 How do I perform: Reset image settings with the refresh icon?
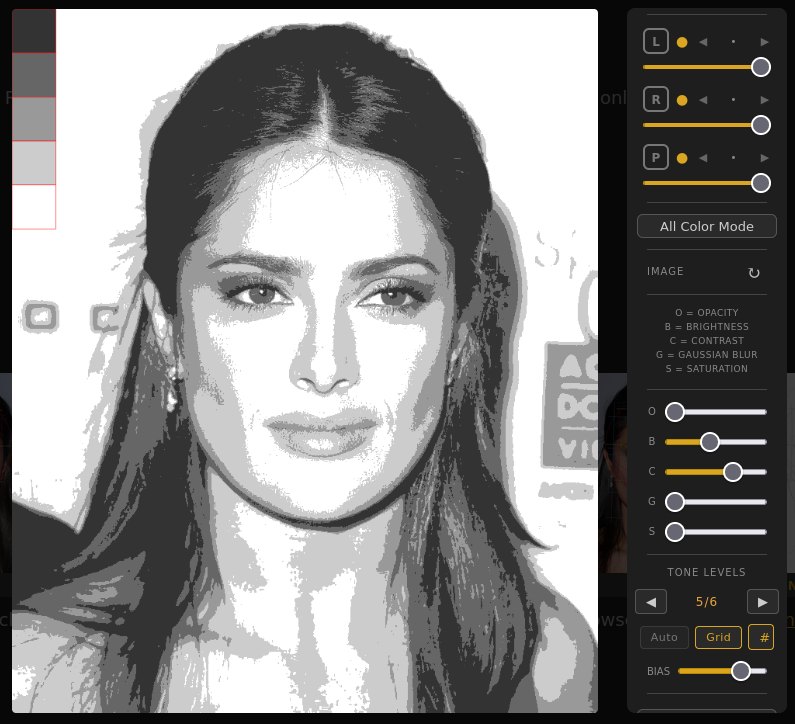pos(754,273)
